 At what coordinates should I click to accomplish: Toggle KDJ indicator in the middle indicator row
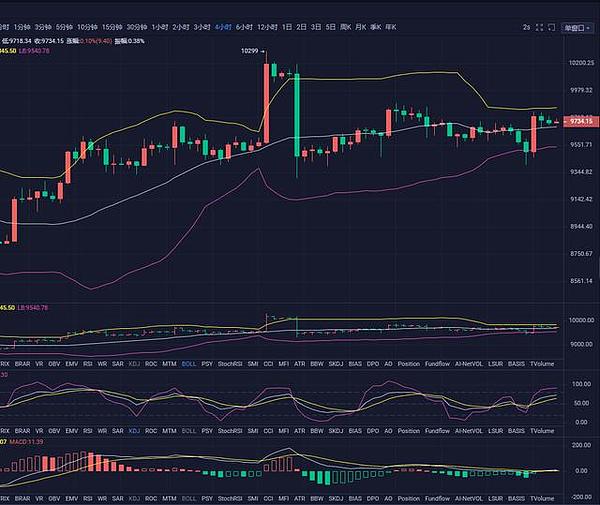[x=134, y=430]
